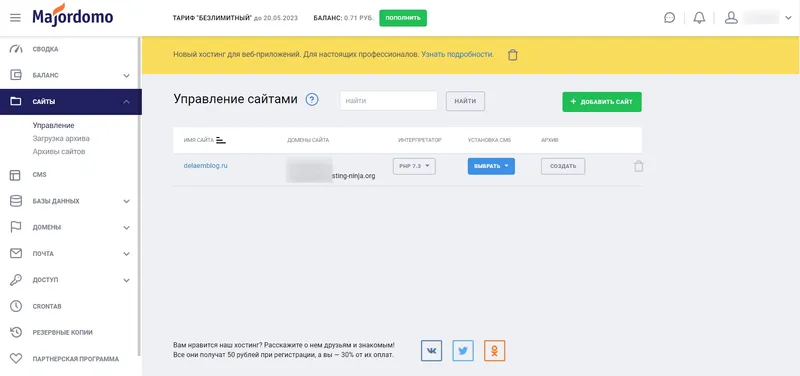Image resolution: width=800 pixels, height=376 pixels.
Task: Click the Баланс 0.71 руб. text
Action: tap(344, 18)
